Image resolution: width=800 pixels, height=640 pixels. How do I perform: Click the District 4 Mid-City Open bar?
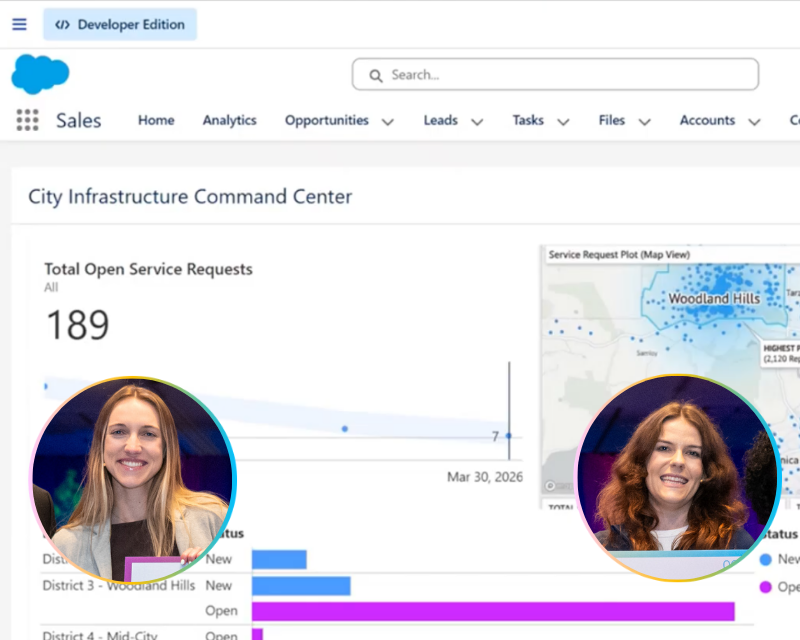pos(257,634)
